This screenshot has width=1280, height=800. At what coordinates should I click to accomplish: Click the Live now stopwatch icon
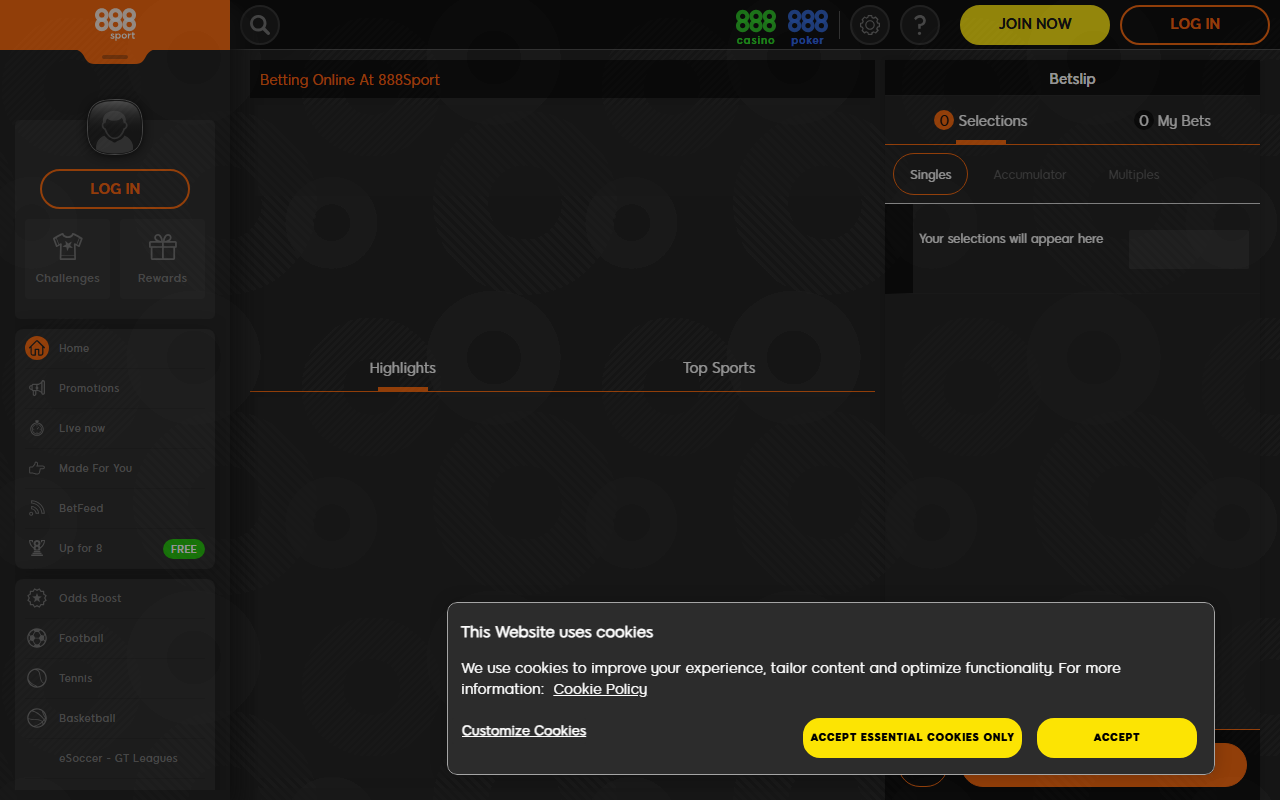[x=37, y=428]
